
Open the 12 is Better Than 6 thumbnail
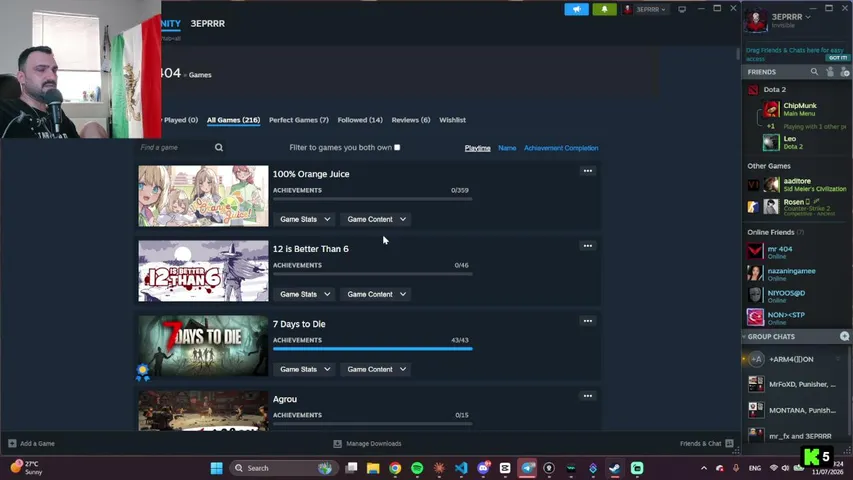pyautogui.click(x=203, y=271)
